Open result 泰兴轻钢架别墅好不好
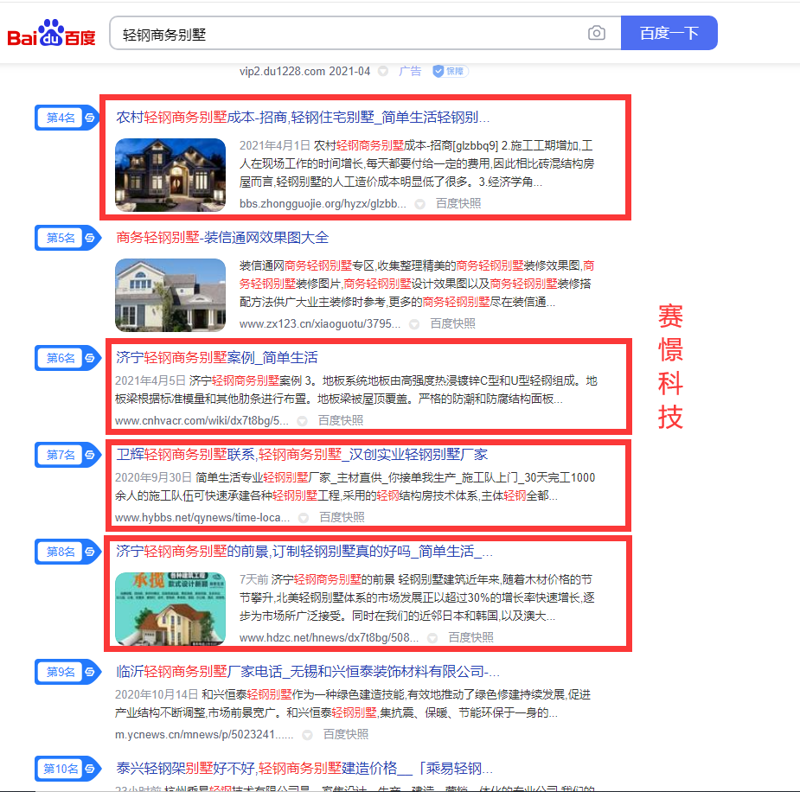The image size is (800, 792). (304, 769)
